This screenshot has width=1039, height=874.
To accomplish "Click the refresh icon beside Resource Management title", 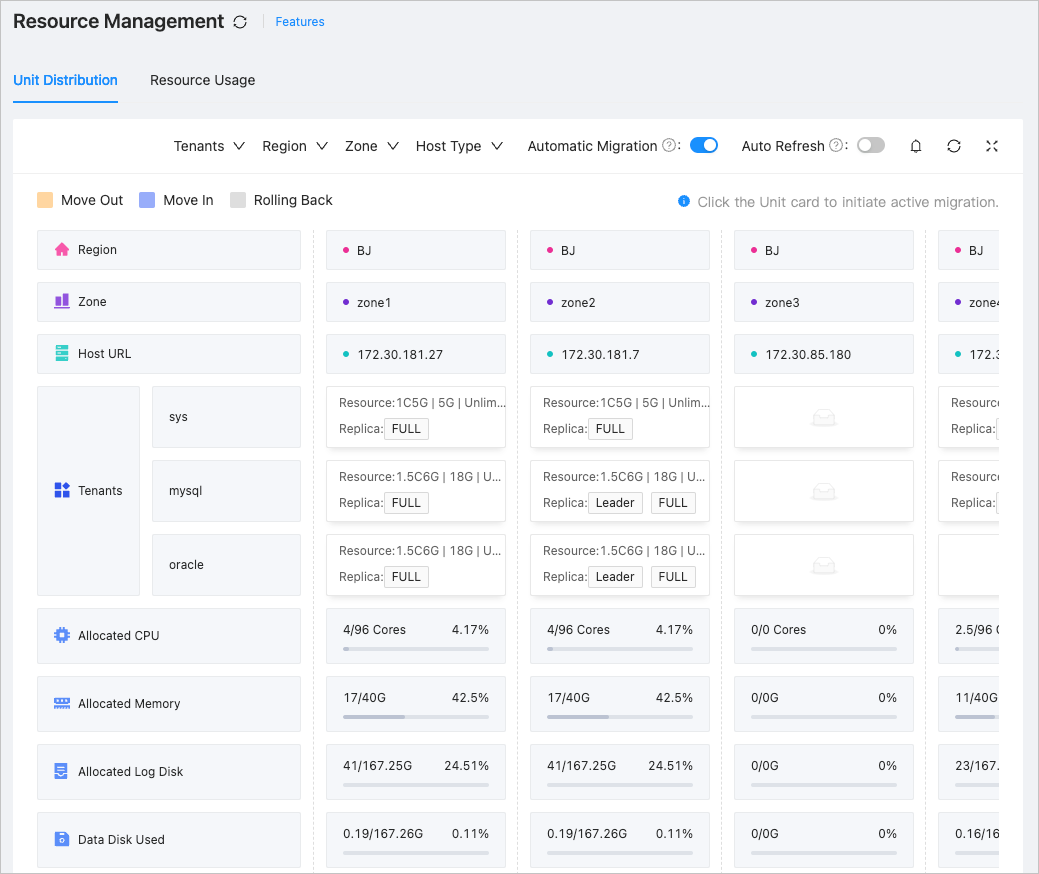I will (240, 22).
